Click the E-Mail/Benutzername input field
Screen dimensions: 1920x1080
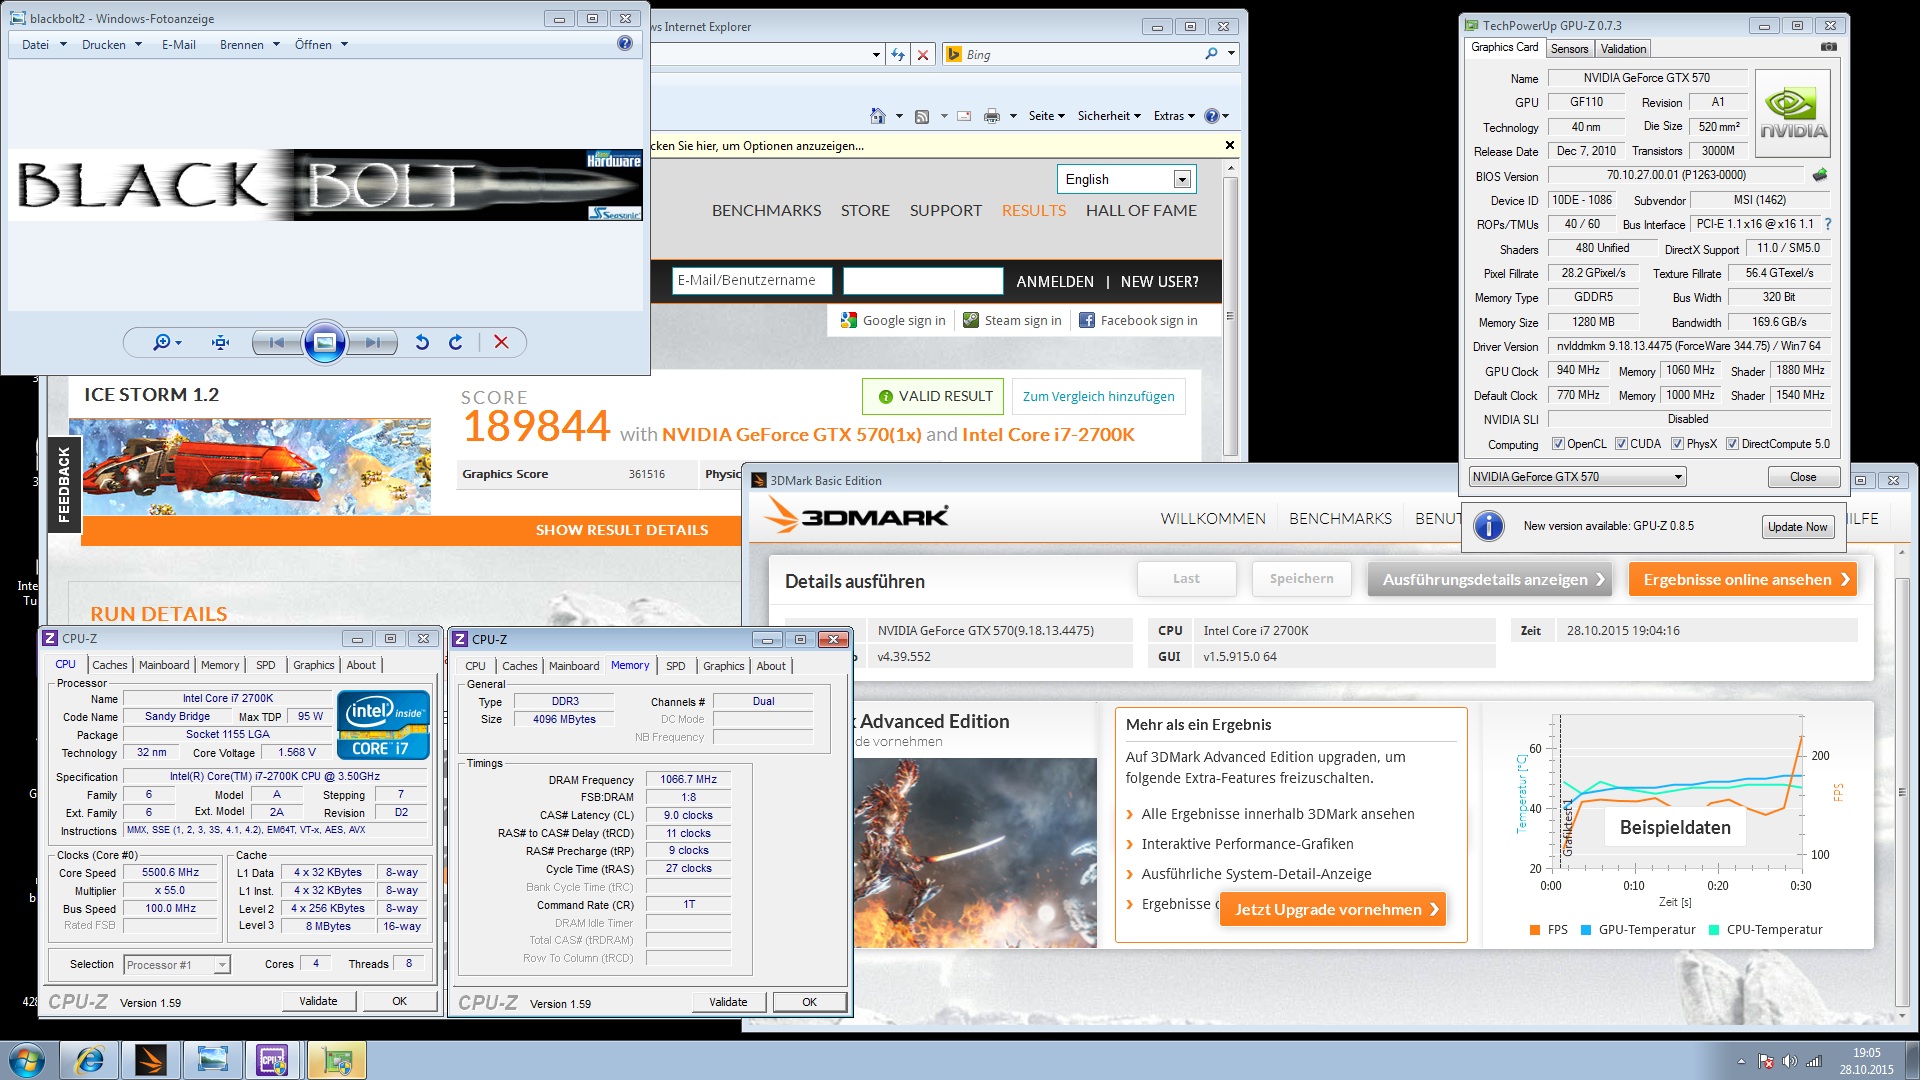pos(752,281)
